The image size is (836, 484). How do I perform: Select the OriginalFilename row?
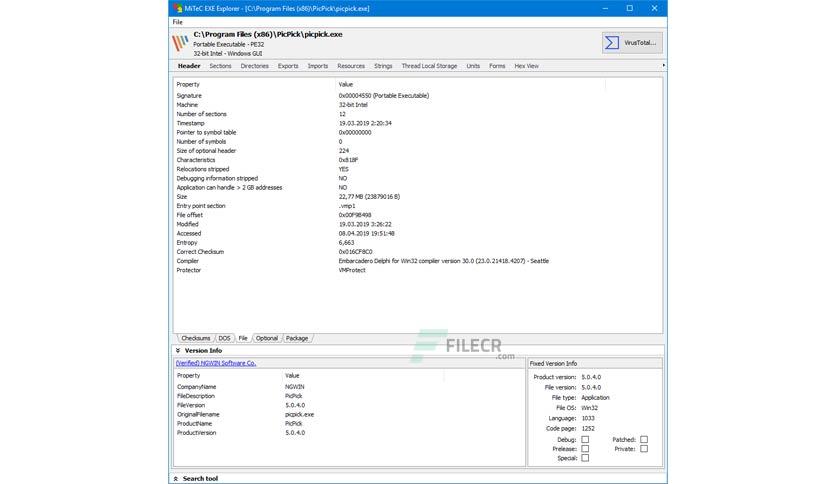point(349,415)
